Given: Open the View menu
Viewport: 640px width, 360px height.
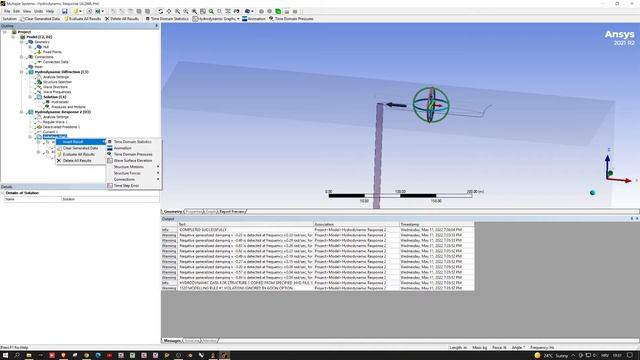Looking at the screenshot, I should (x=27, y=11).
